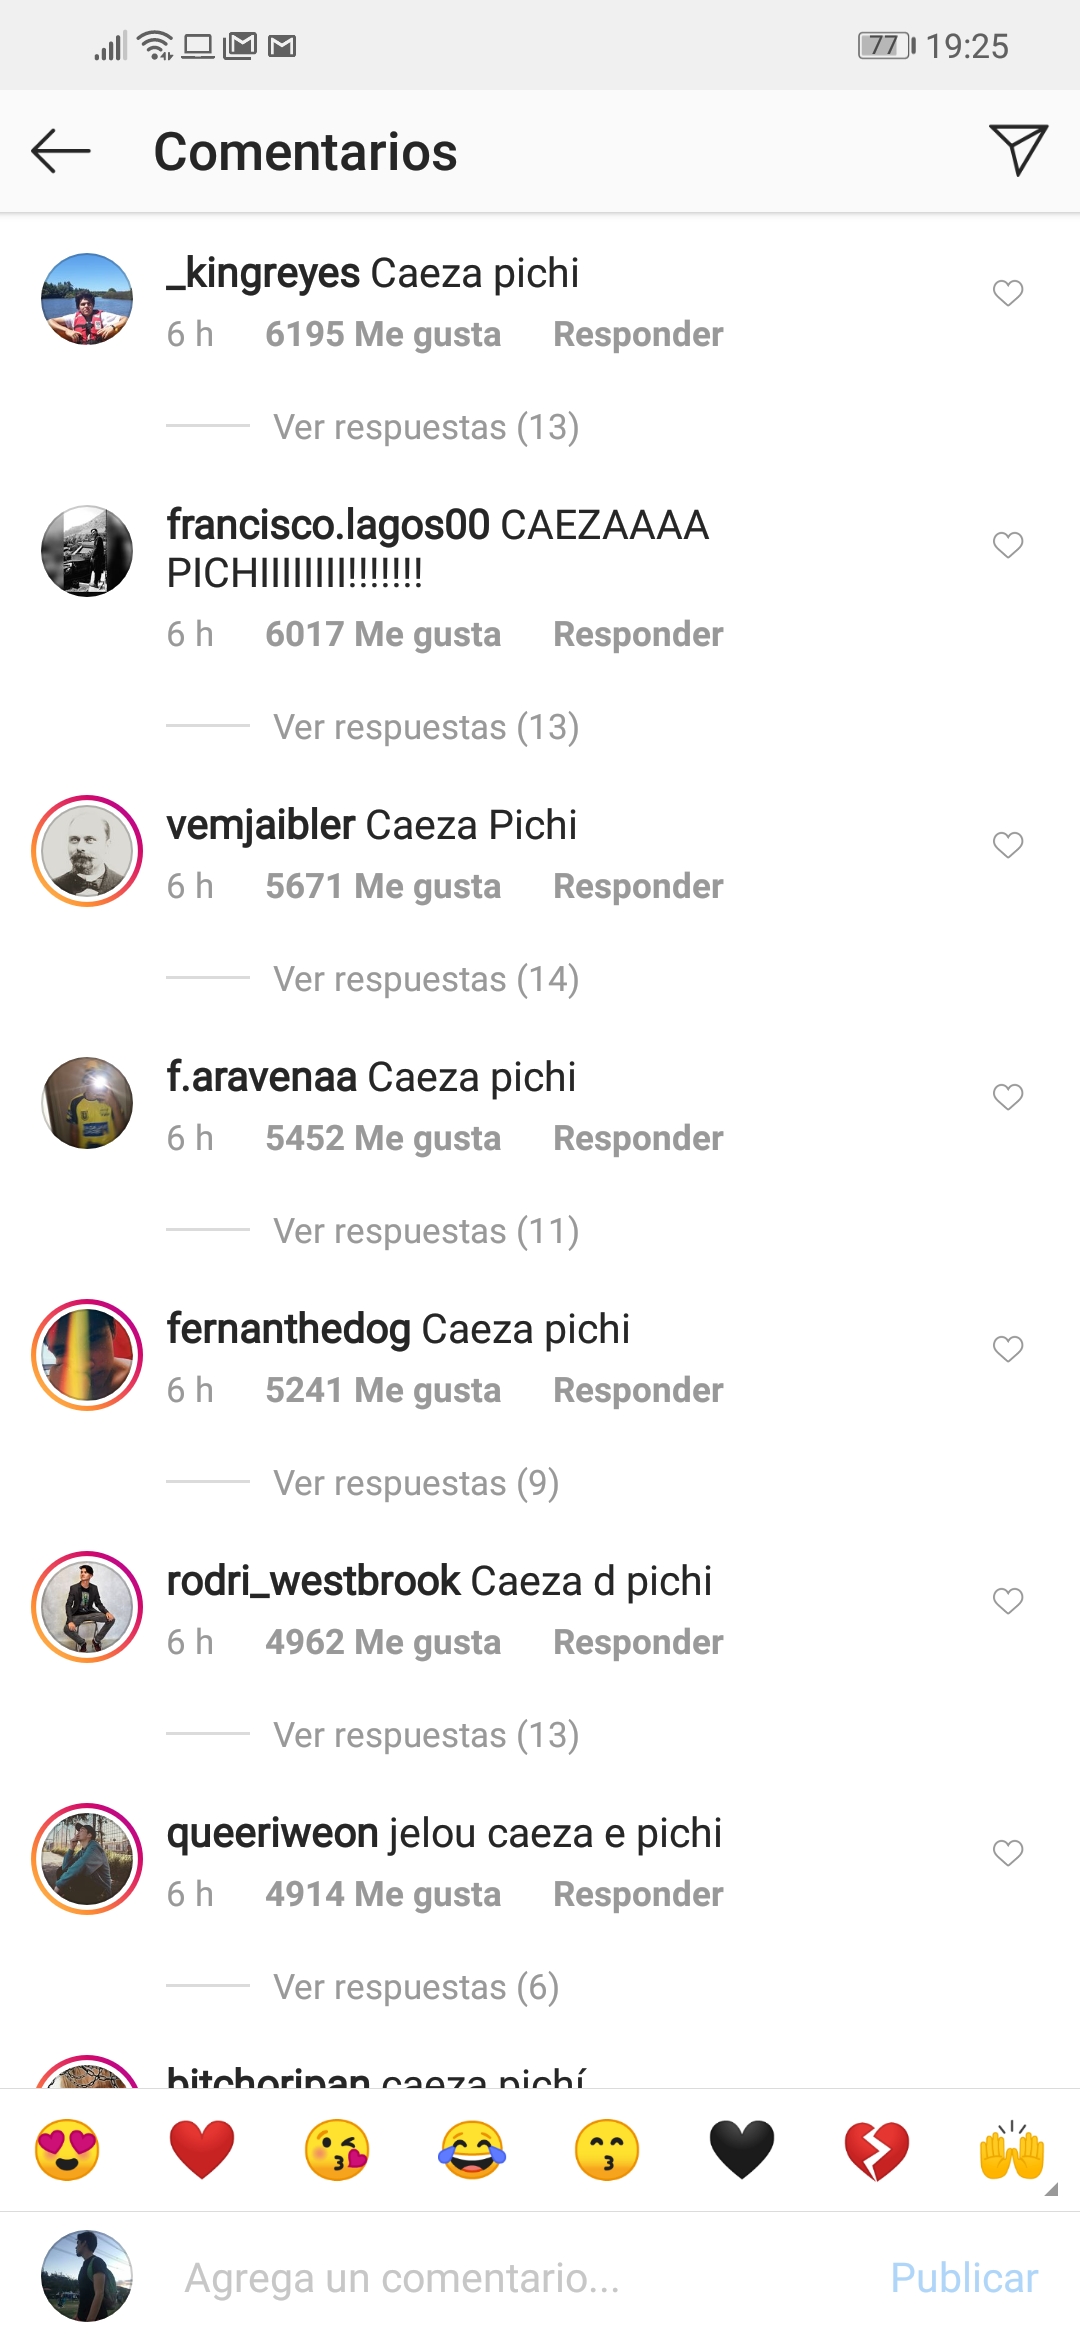1080x2340 pixels.
Task: Like the comment by queeriweon
Action: coord(1008,1853)
